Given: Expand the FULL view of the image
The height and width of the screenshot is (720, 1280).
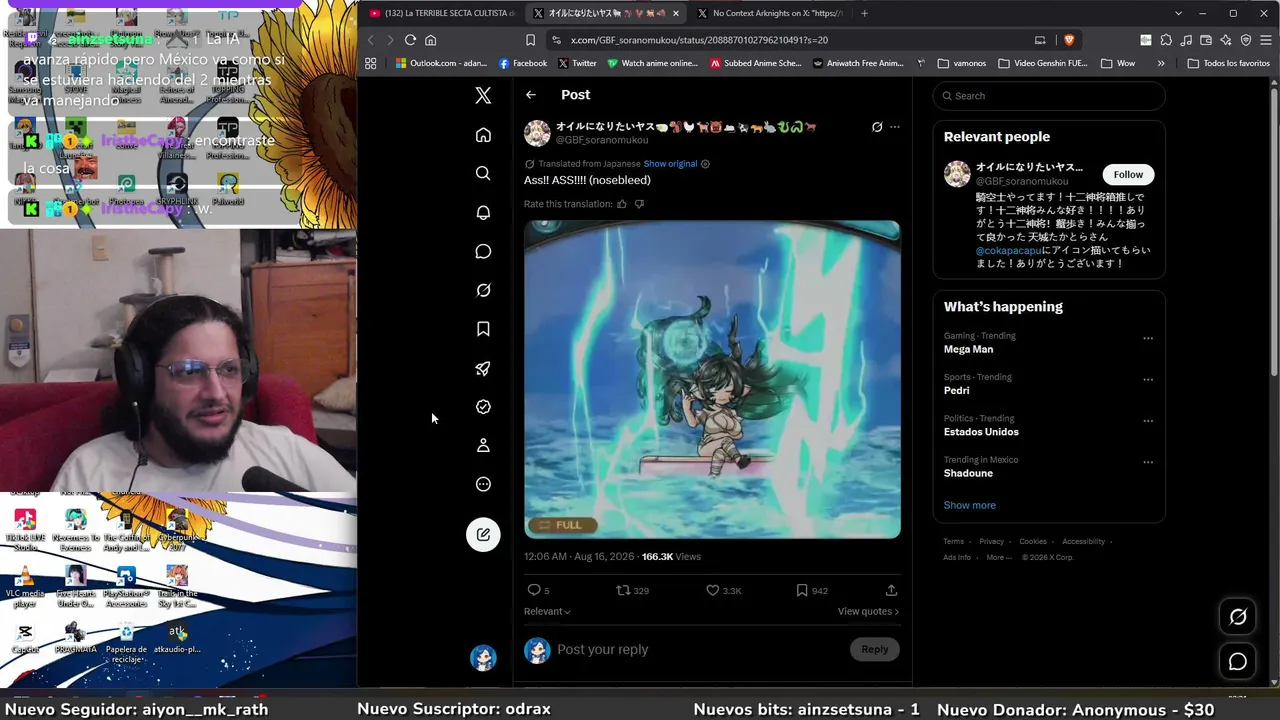Looking at the screenshot, I should 561,525.
